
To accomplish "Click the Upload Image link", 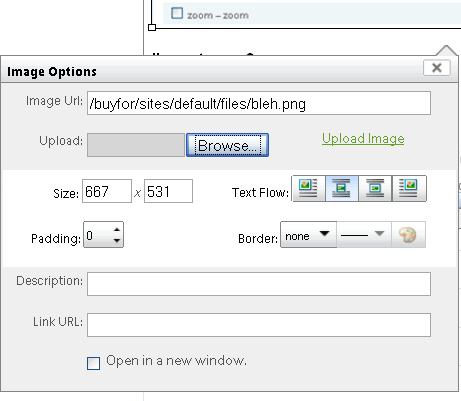I will (363, 139).
